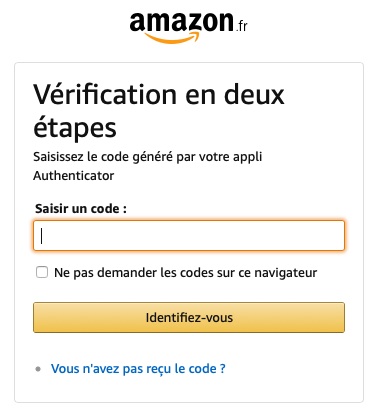Click the heading "Vérification en deux étapes"

click(x=159, y=111)
